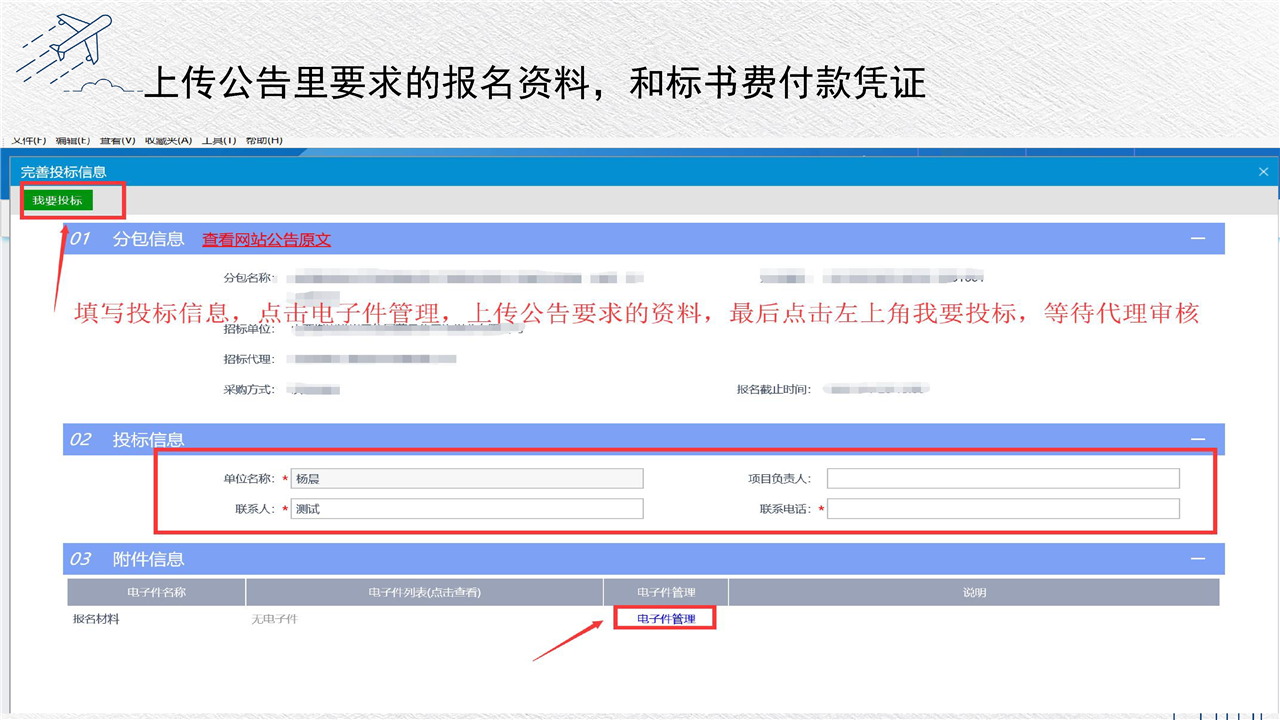Collapse the 02 投标信息 section

pos(1197,440)
